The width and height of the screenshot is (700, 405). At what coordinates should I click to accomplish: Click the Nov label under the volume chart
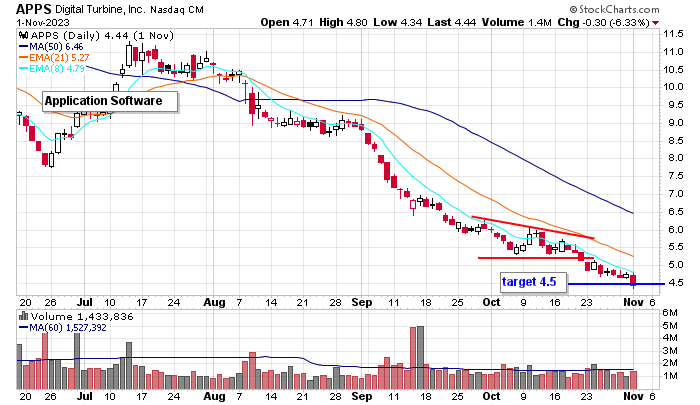click(x=633, y=396)
